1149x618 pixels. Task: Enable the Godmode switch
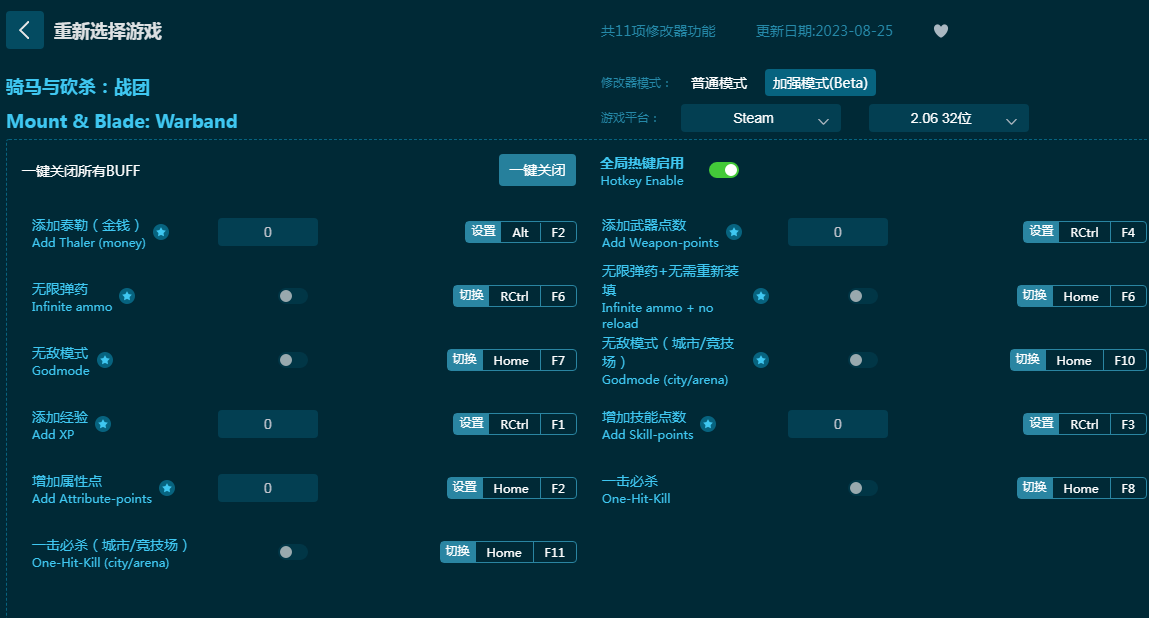[292, 360]
